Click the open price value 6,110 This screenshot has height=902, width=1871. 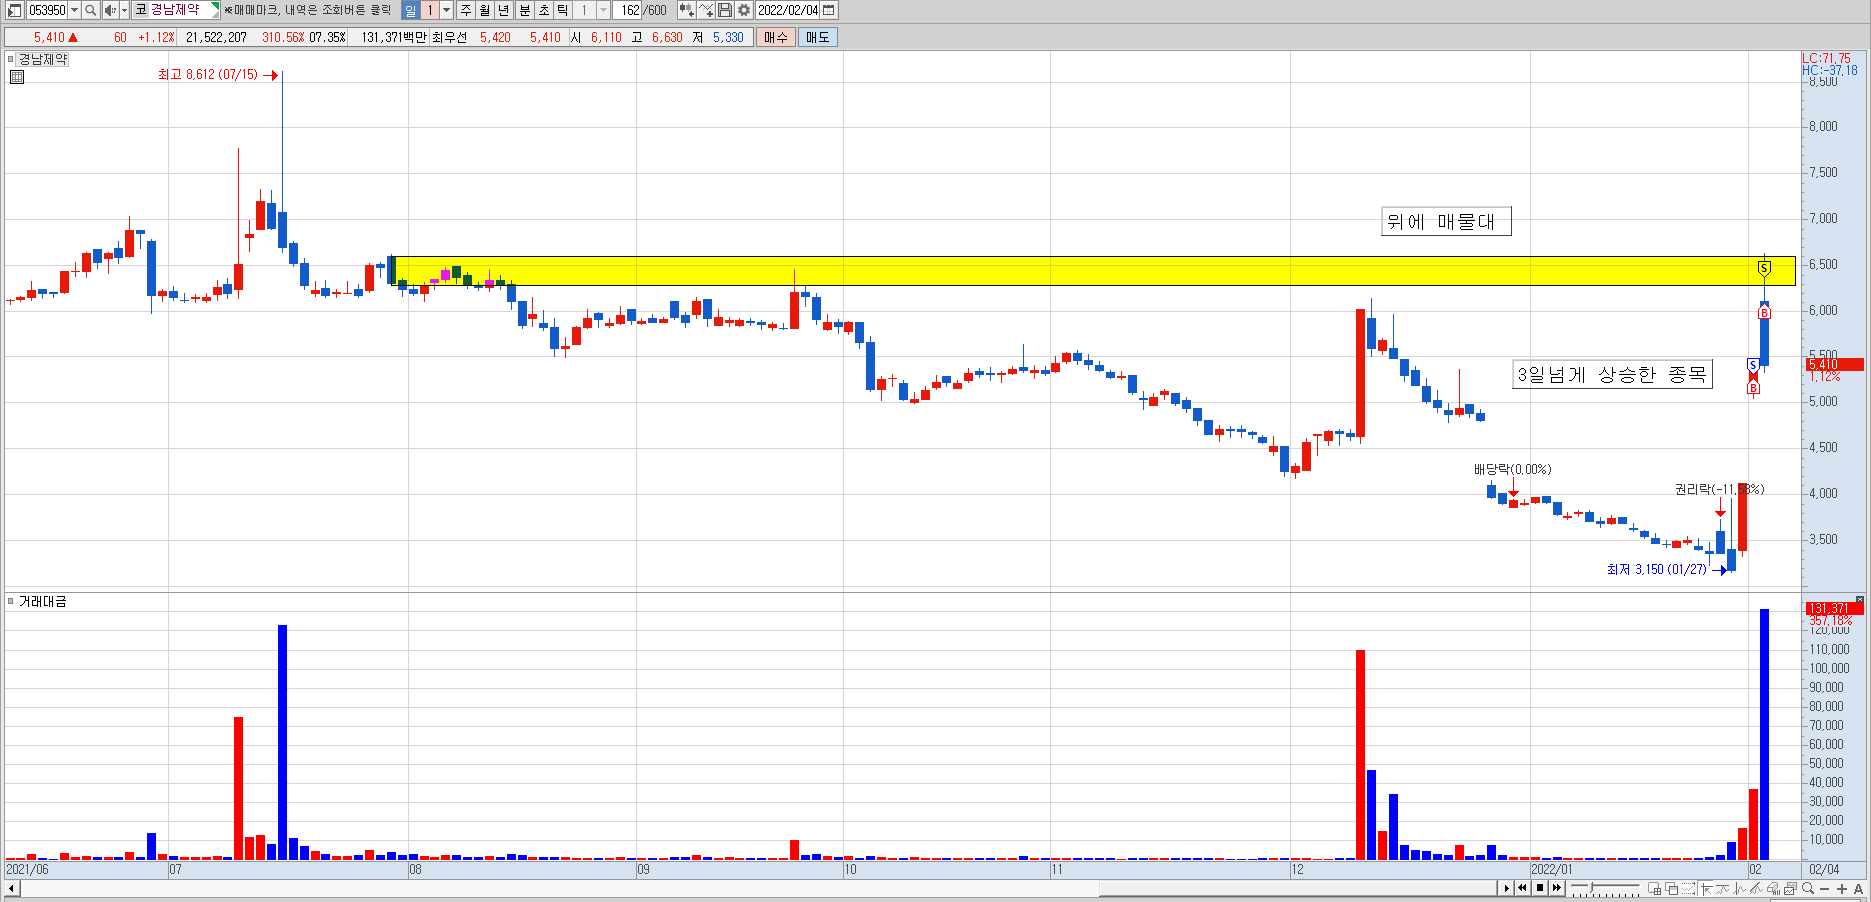coord(606,37)
